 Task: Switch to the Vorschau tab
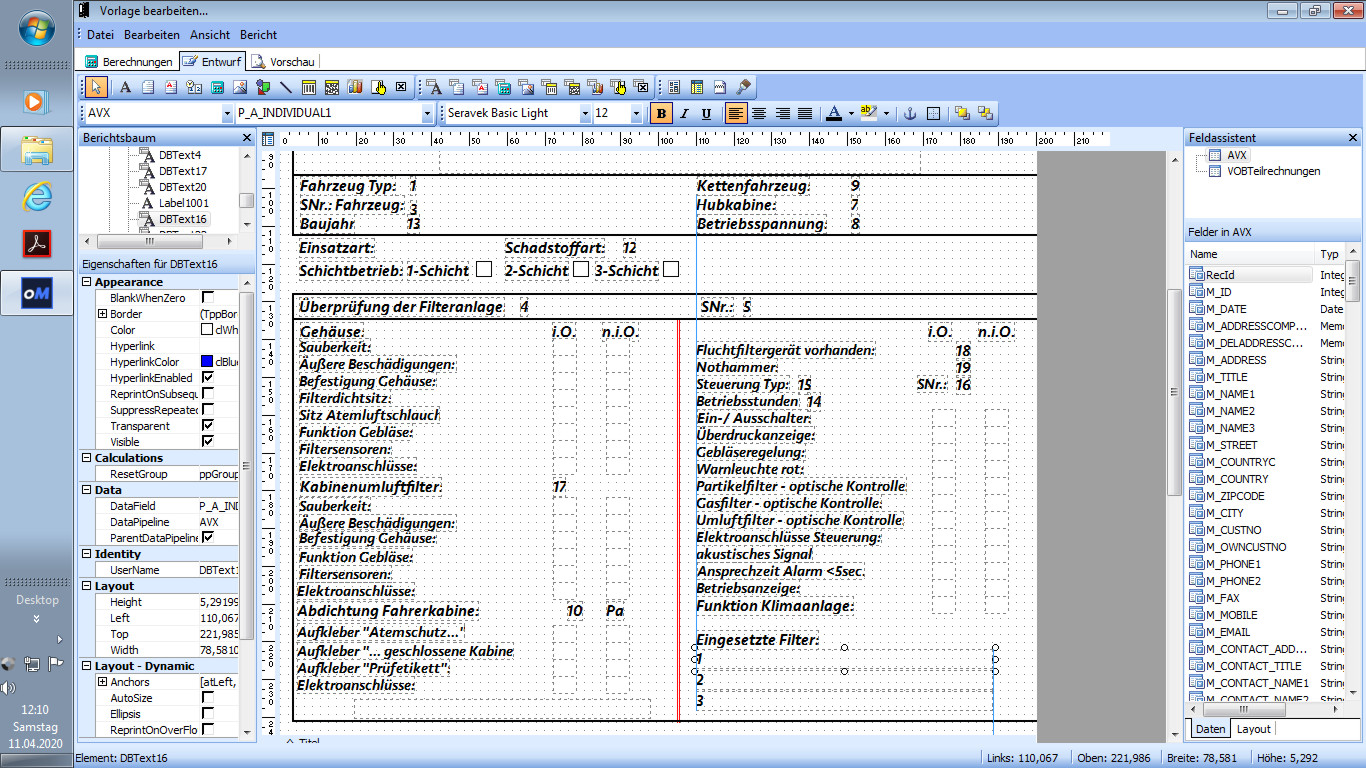coord(284,62)
